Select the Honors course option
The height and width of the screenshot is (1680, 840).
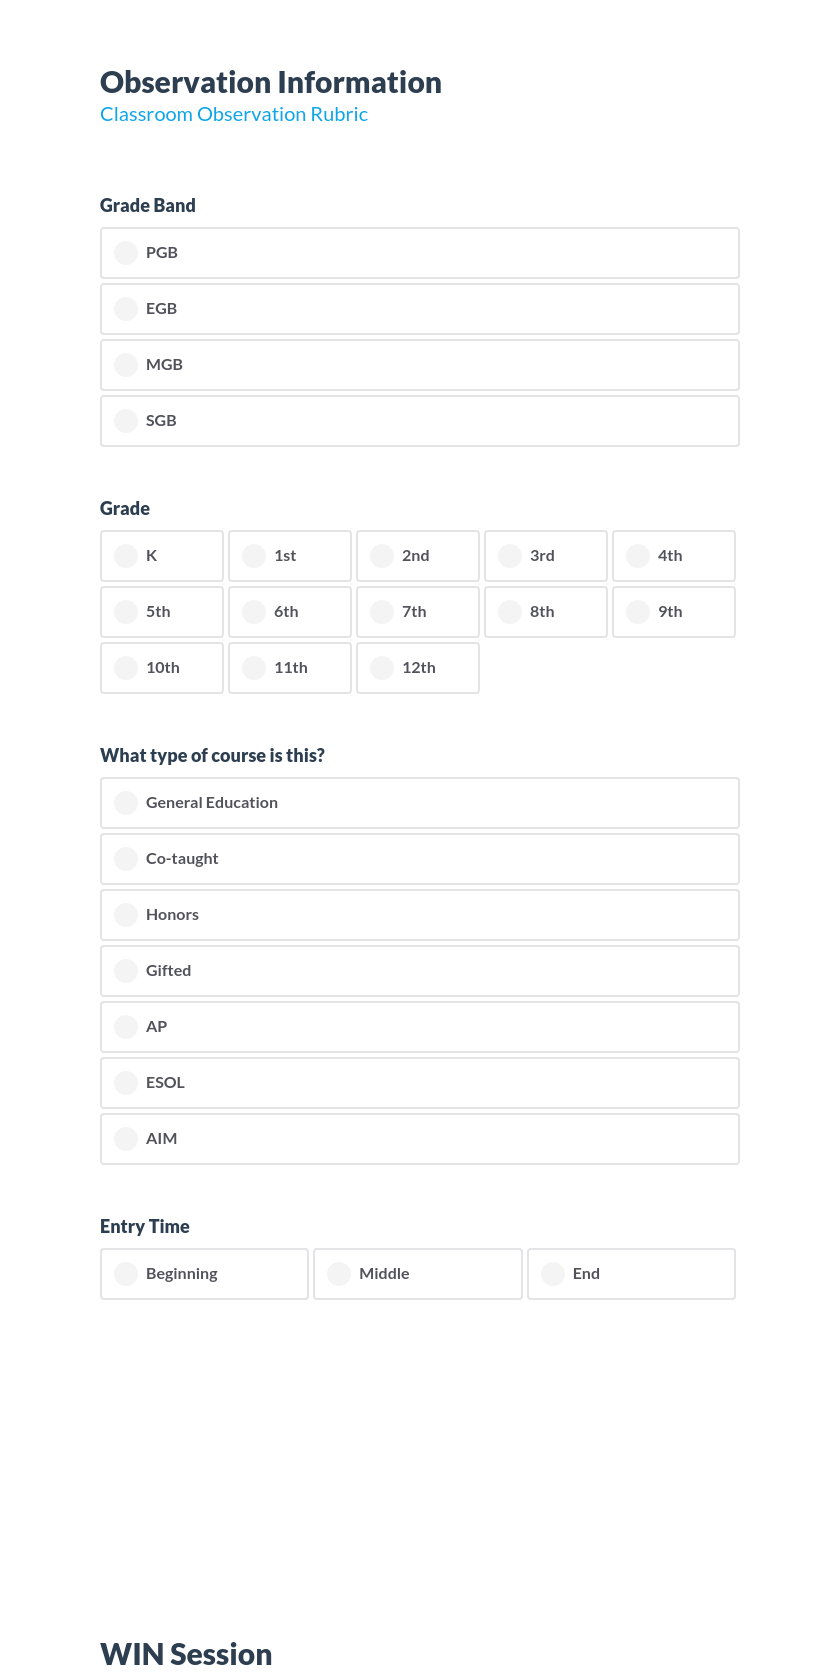click(420, 914)
